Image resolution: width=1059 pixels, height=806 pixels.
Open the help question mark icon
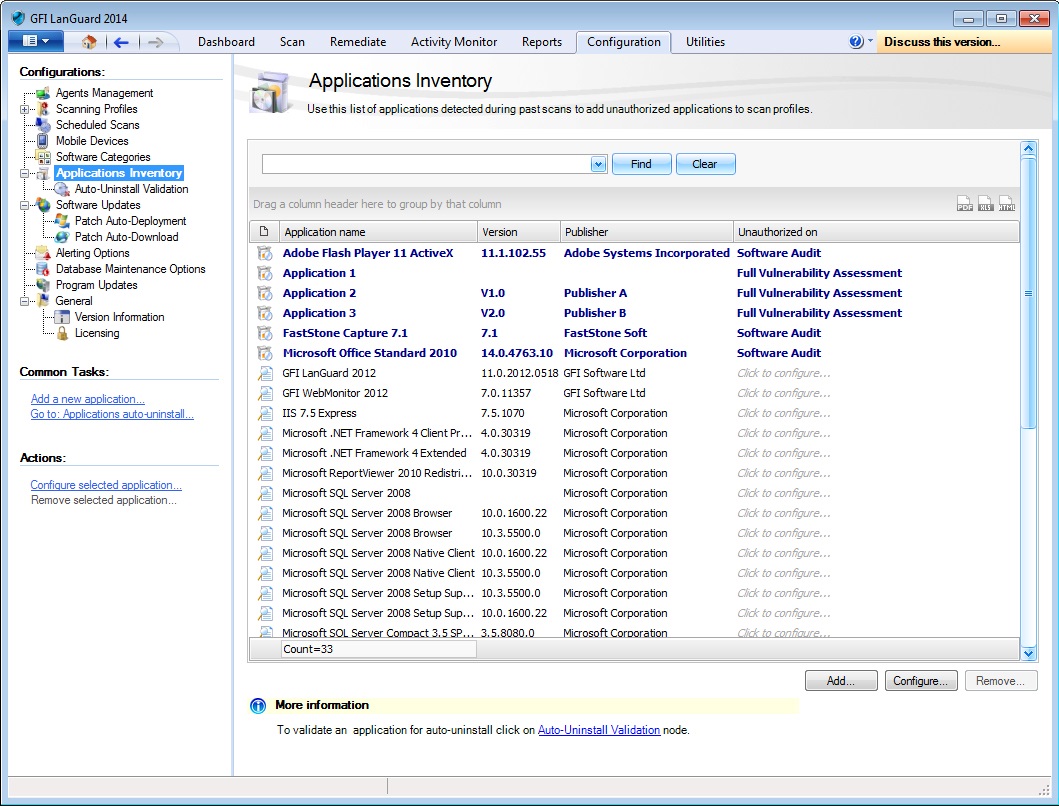click(856, 42)
